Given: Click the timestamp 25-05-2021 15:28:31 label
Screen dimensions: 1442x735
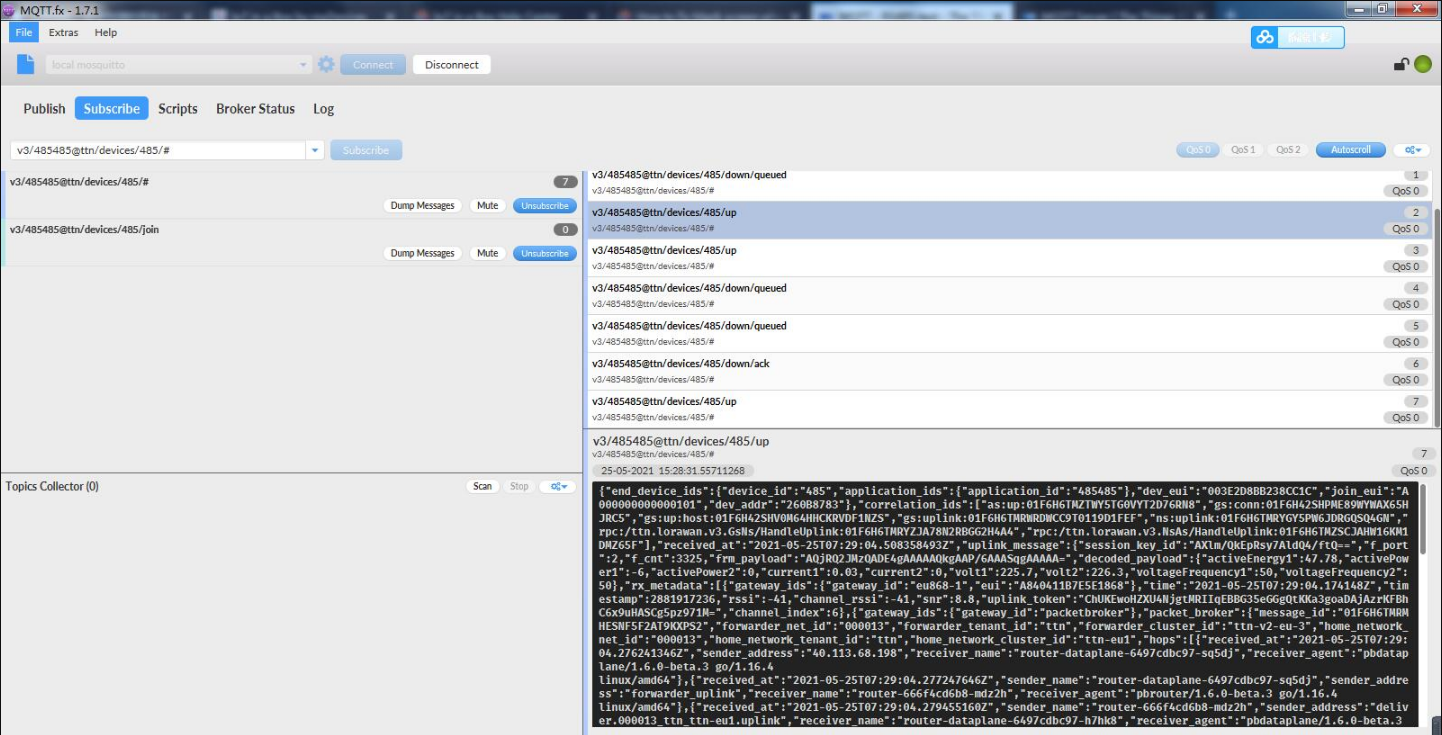Looking at the screenshot, I should pyautogui.click(x=674, y=470).
